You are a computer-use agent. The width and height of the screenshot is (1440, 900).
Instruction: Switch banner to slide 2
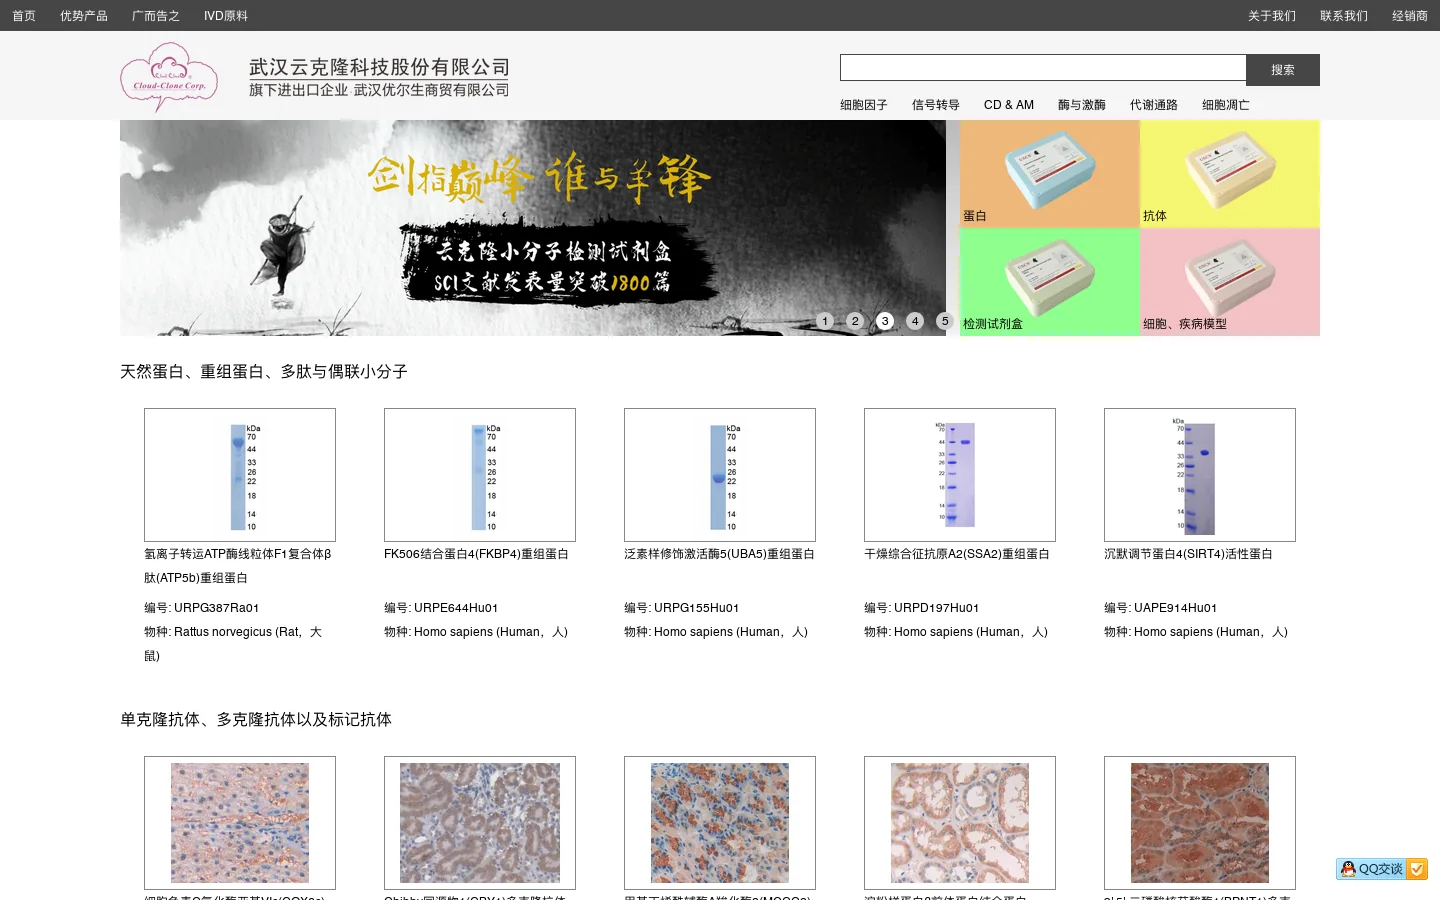coord(855,321)
